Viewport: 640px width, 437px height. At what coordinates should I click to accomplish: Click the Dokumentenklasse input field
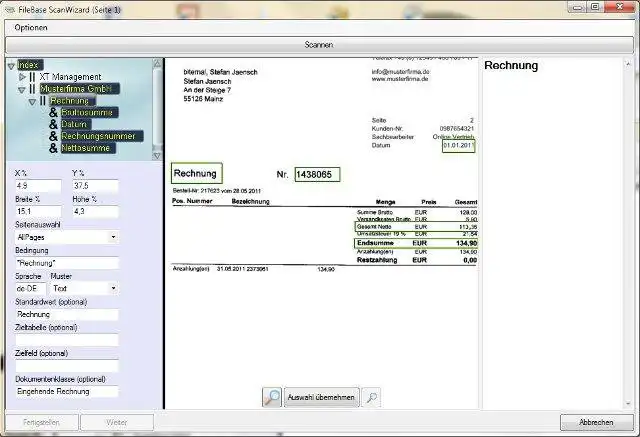[67, 391]
